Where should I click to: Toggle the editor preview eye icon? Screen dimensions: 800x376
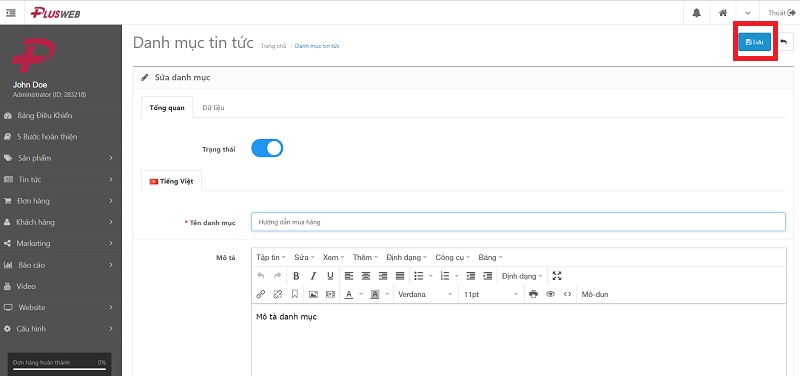pos(550,294)
